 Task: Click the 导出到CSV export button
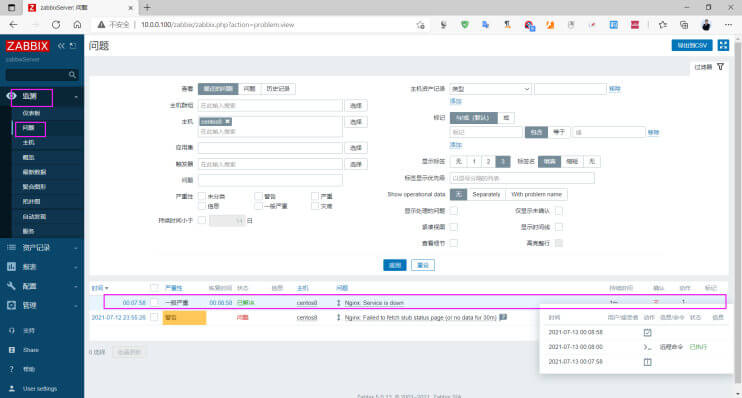point(692,45)
